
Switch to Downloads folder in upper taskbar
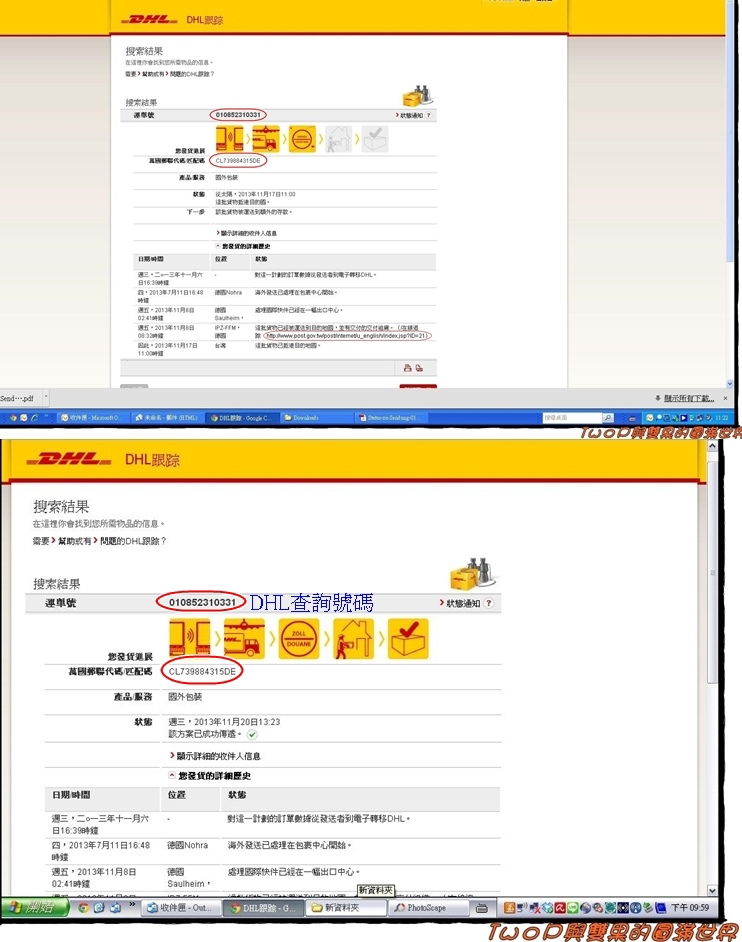pos(315,418)
